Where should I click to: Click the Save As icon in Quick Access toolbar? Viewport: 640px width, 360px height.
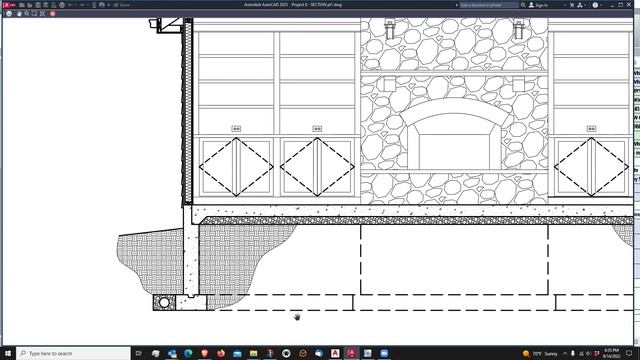click(x=45, y=5)
